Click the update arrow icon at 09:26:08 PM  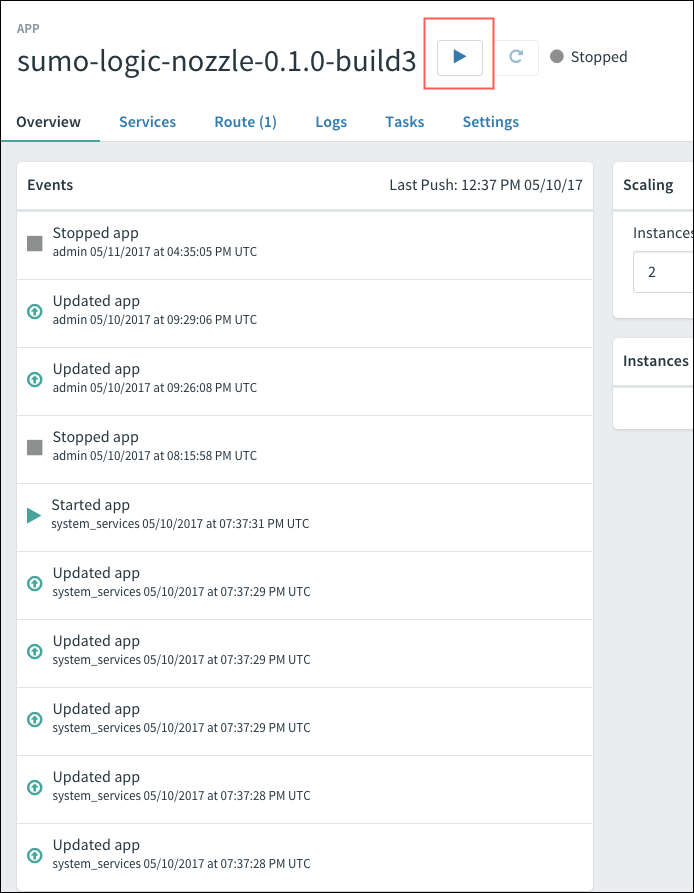point(35,379)
